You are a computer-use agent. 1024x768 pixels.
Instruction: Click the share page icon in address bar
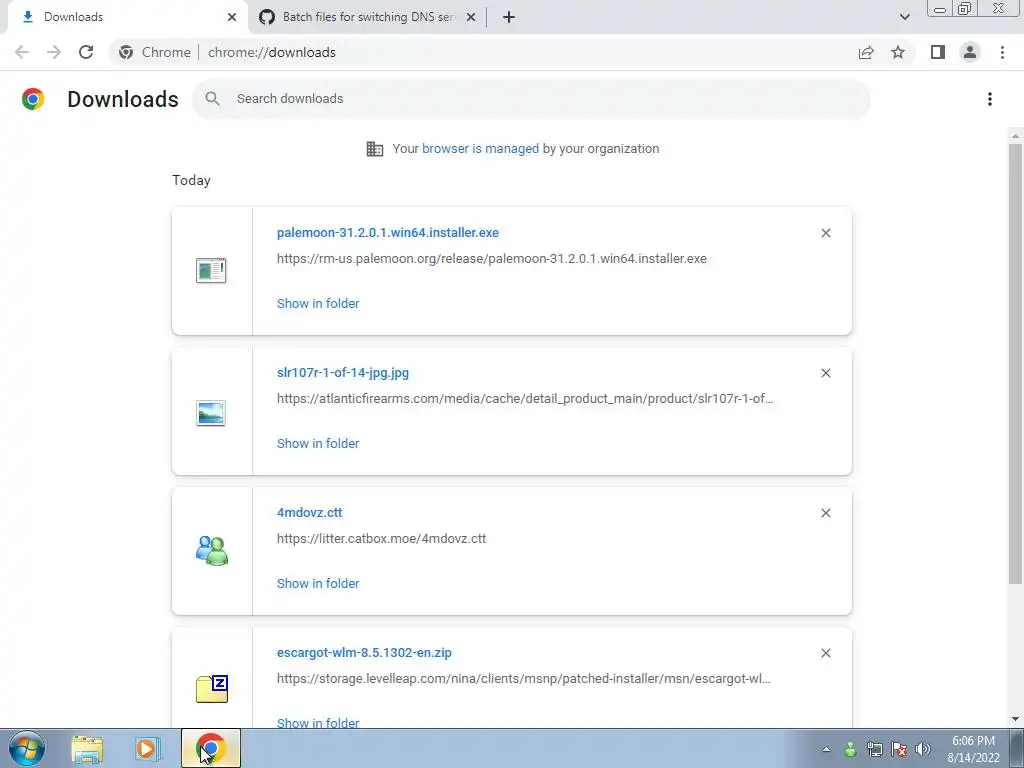pos(866,52)
